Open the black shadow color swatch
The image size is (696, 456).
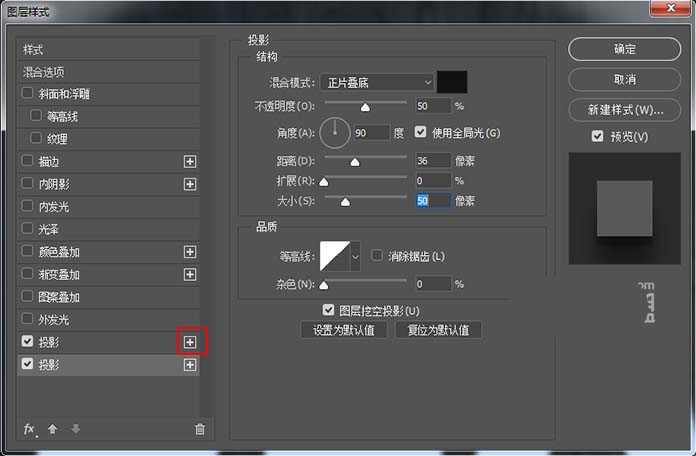pyautogui.click(x=452, y=82)
